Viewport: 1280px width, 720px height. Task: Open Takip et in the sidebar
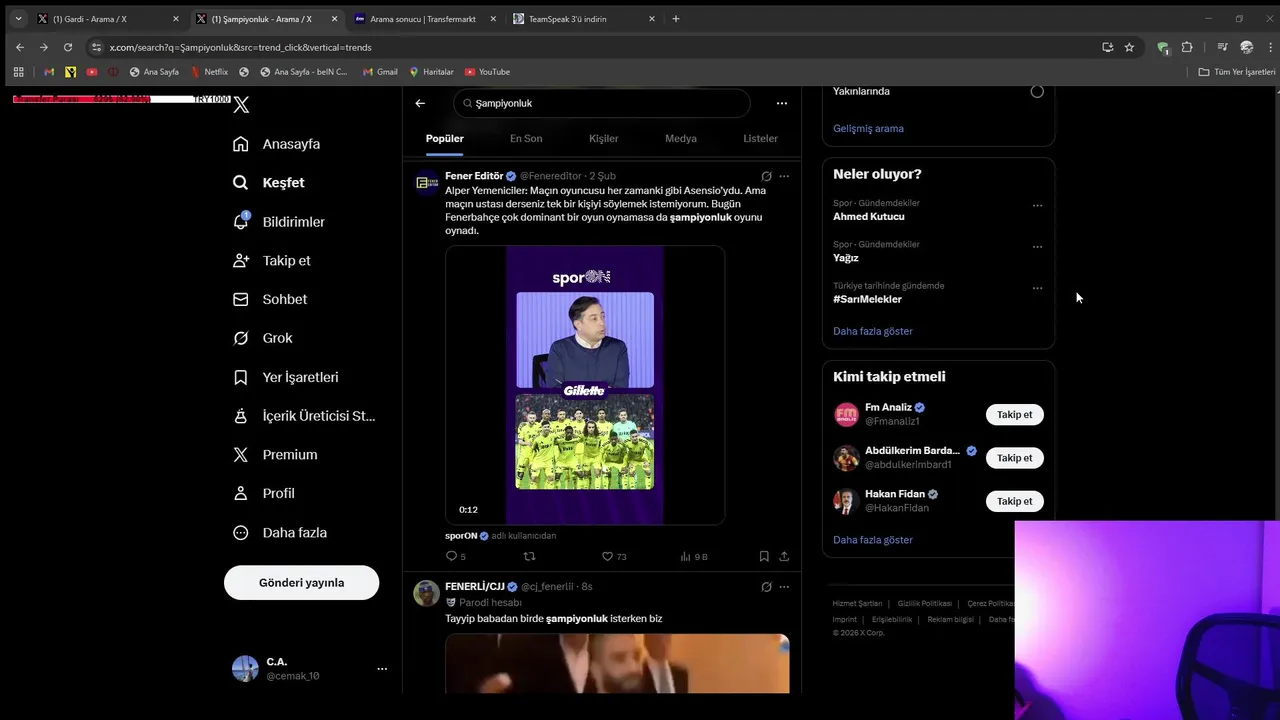pyautogui.click(x=271, y=261)
